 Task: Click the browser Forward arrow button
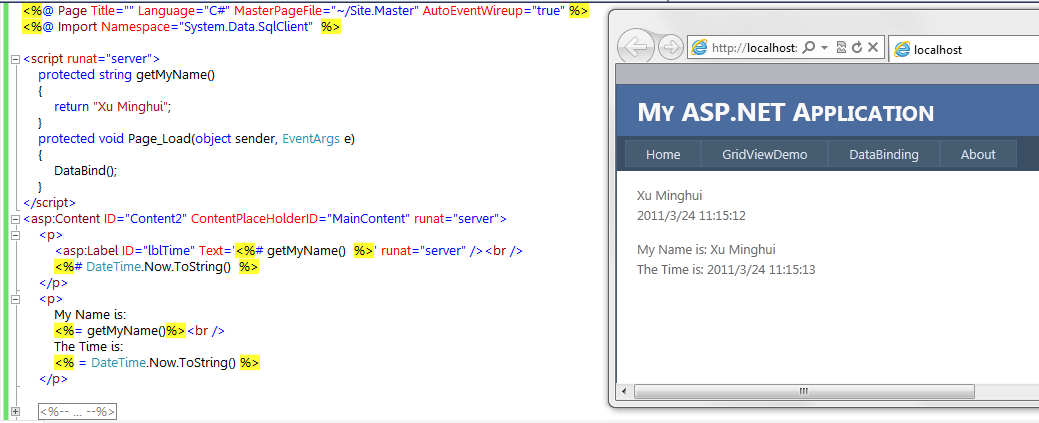[x=671, y=48]
